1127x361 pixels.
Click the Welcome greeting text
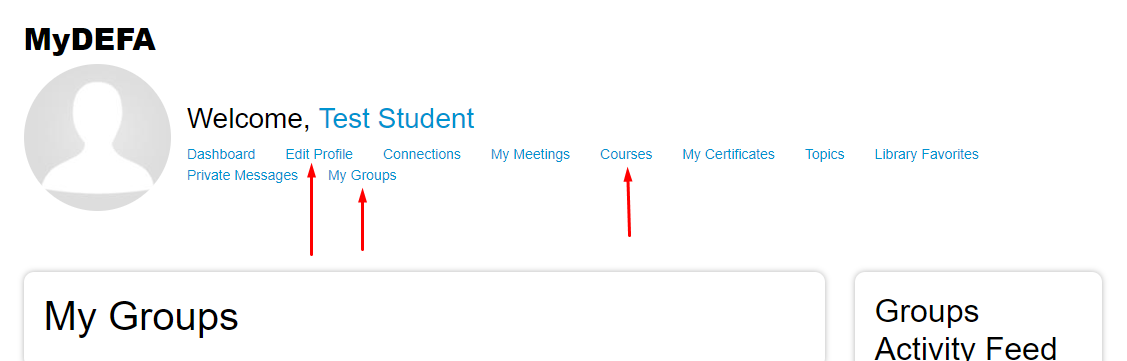coord(248,119)
